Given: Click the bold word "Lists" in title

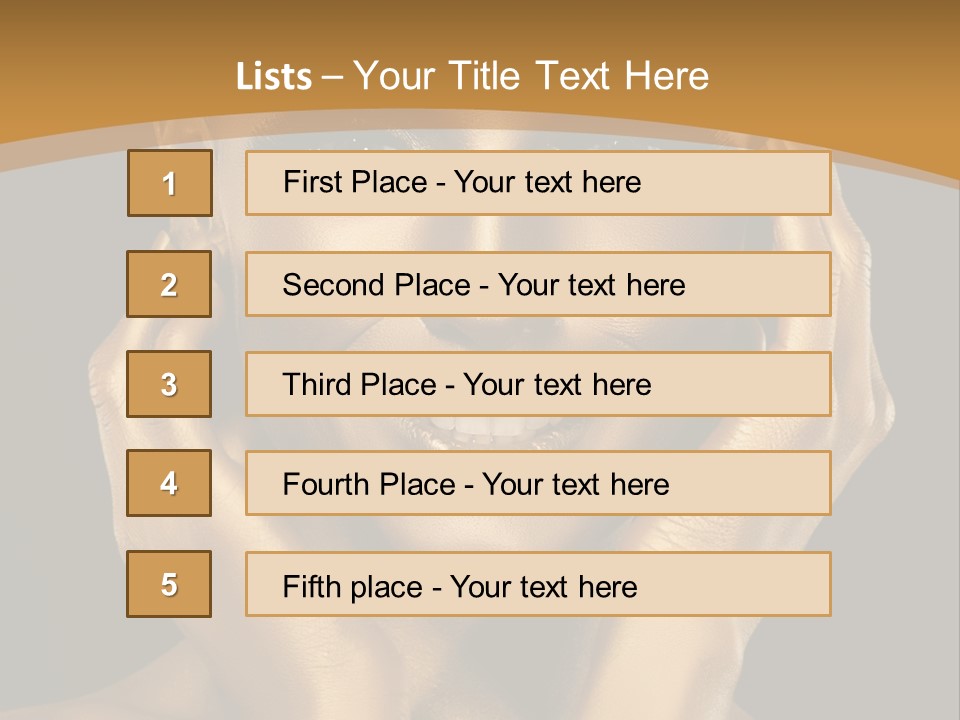Looking at the screenshot, I should pyautogui.click(x=274, y=77).
